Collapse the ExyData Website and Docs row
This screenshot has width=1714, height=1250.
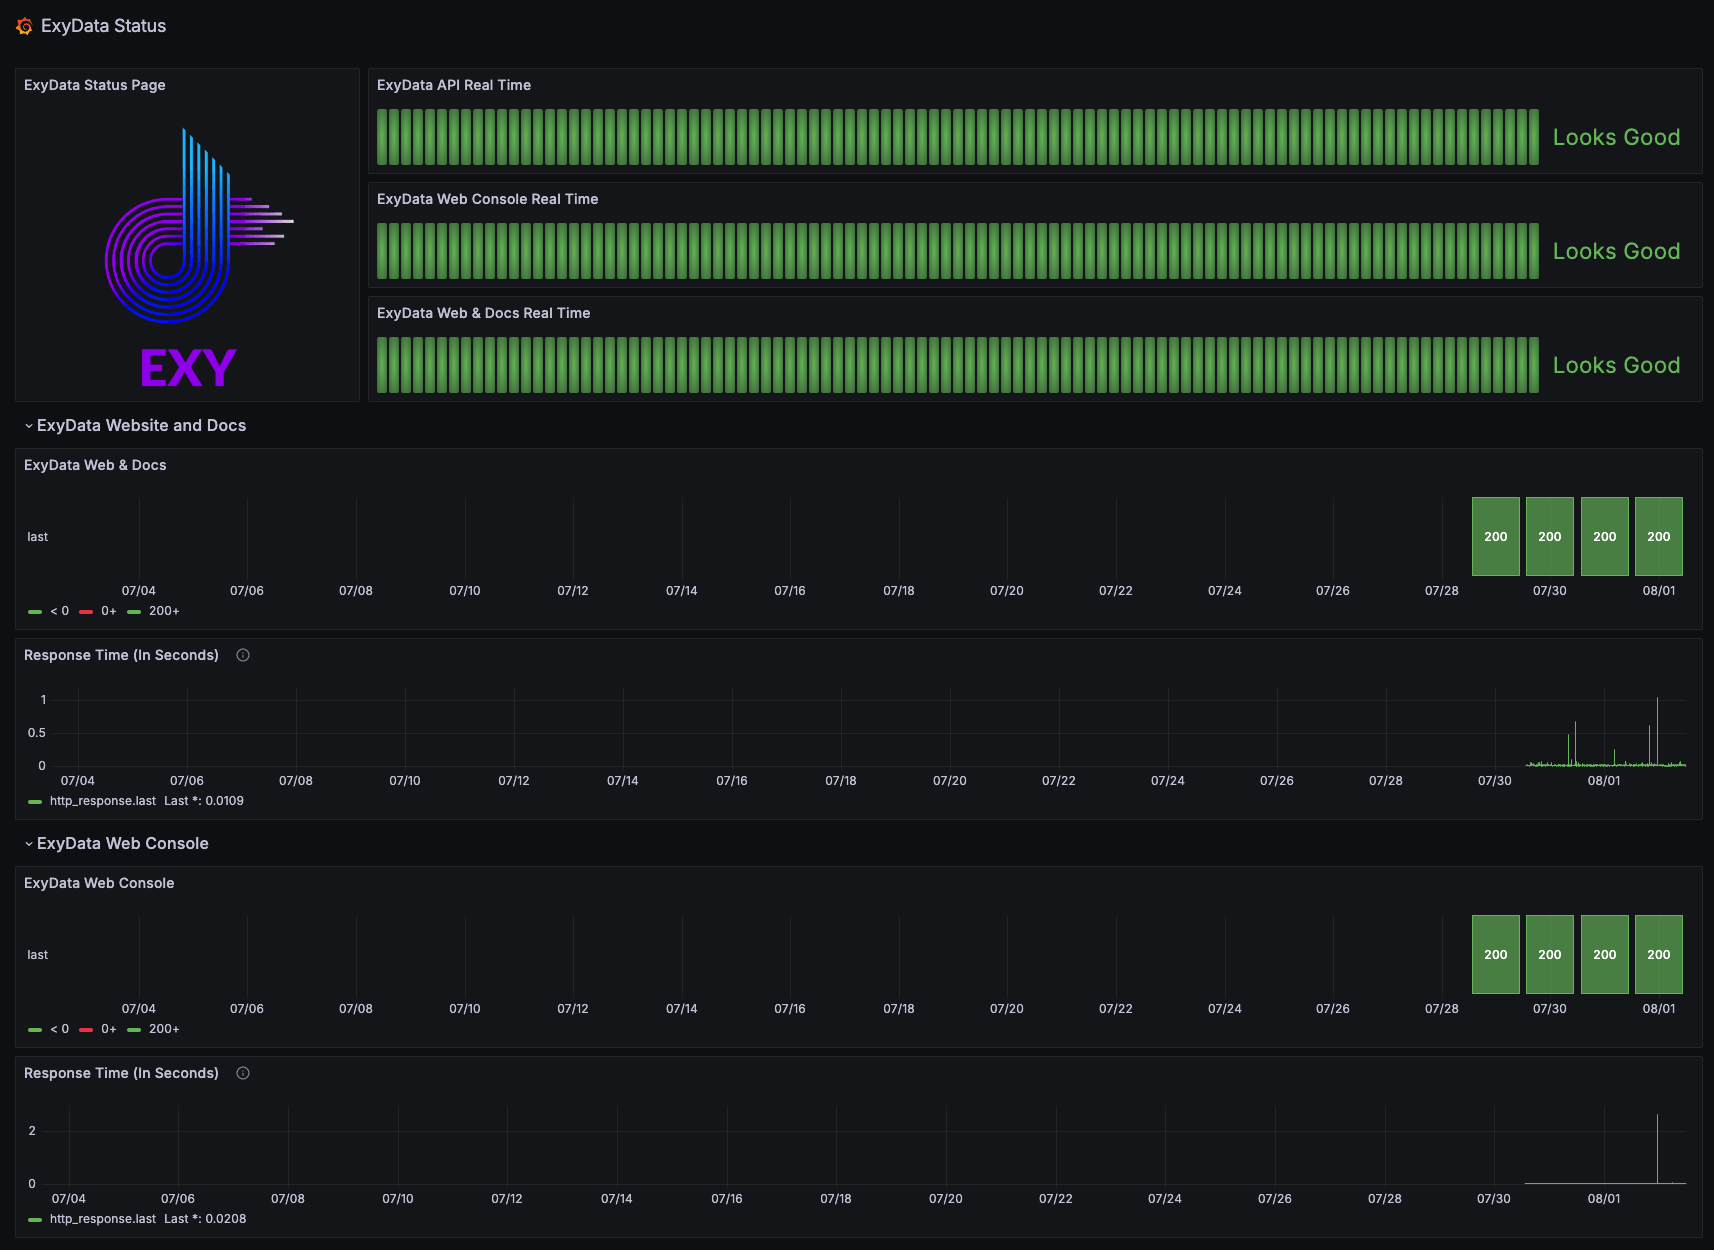(x=135, y=425)
